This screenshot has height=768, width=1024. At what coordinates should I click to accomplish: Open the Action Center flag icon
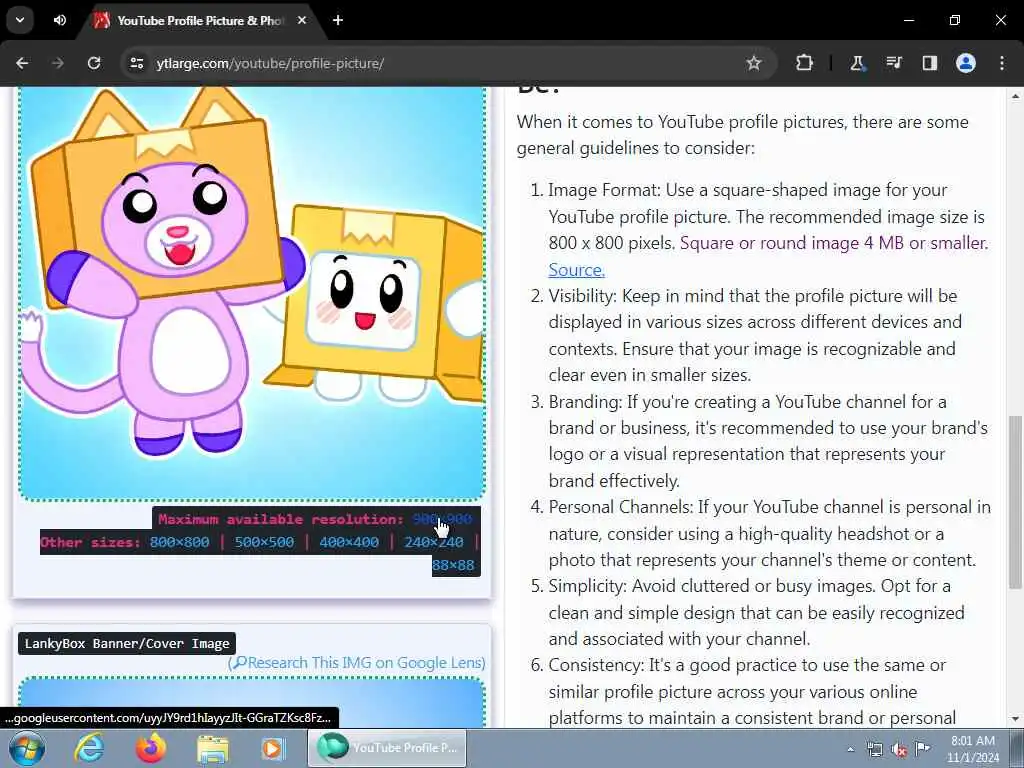point(922,748)
